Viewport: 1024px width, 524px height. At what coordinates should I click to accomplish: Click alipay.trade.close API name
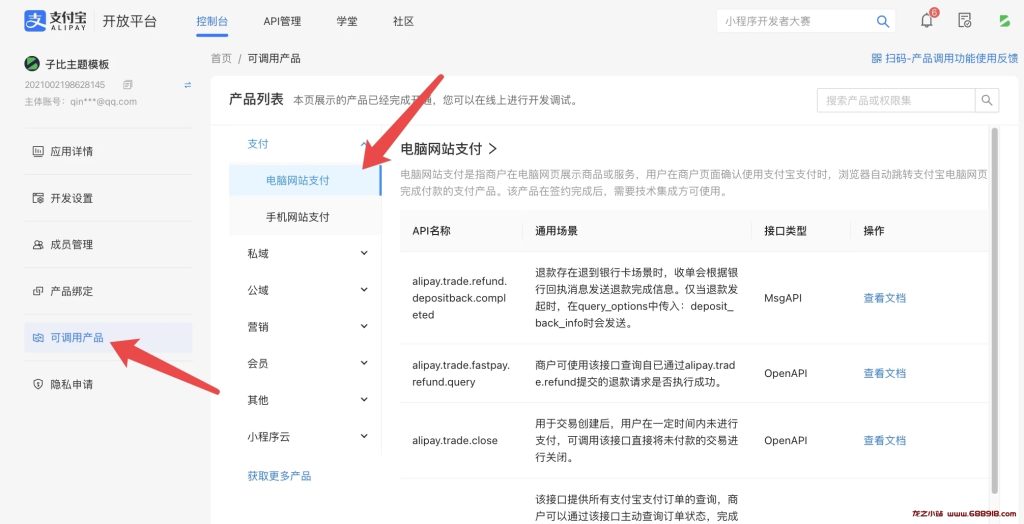(455, 440)
